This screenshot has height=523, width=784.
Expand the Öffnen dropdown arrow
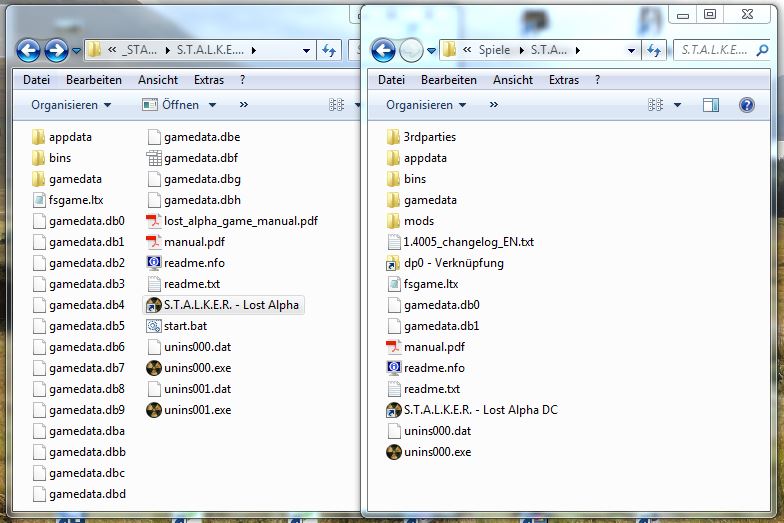pyautogui.click(x=212, y=105)
